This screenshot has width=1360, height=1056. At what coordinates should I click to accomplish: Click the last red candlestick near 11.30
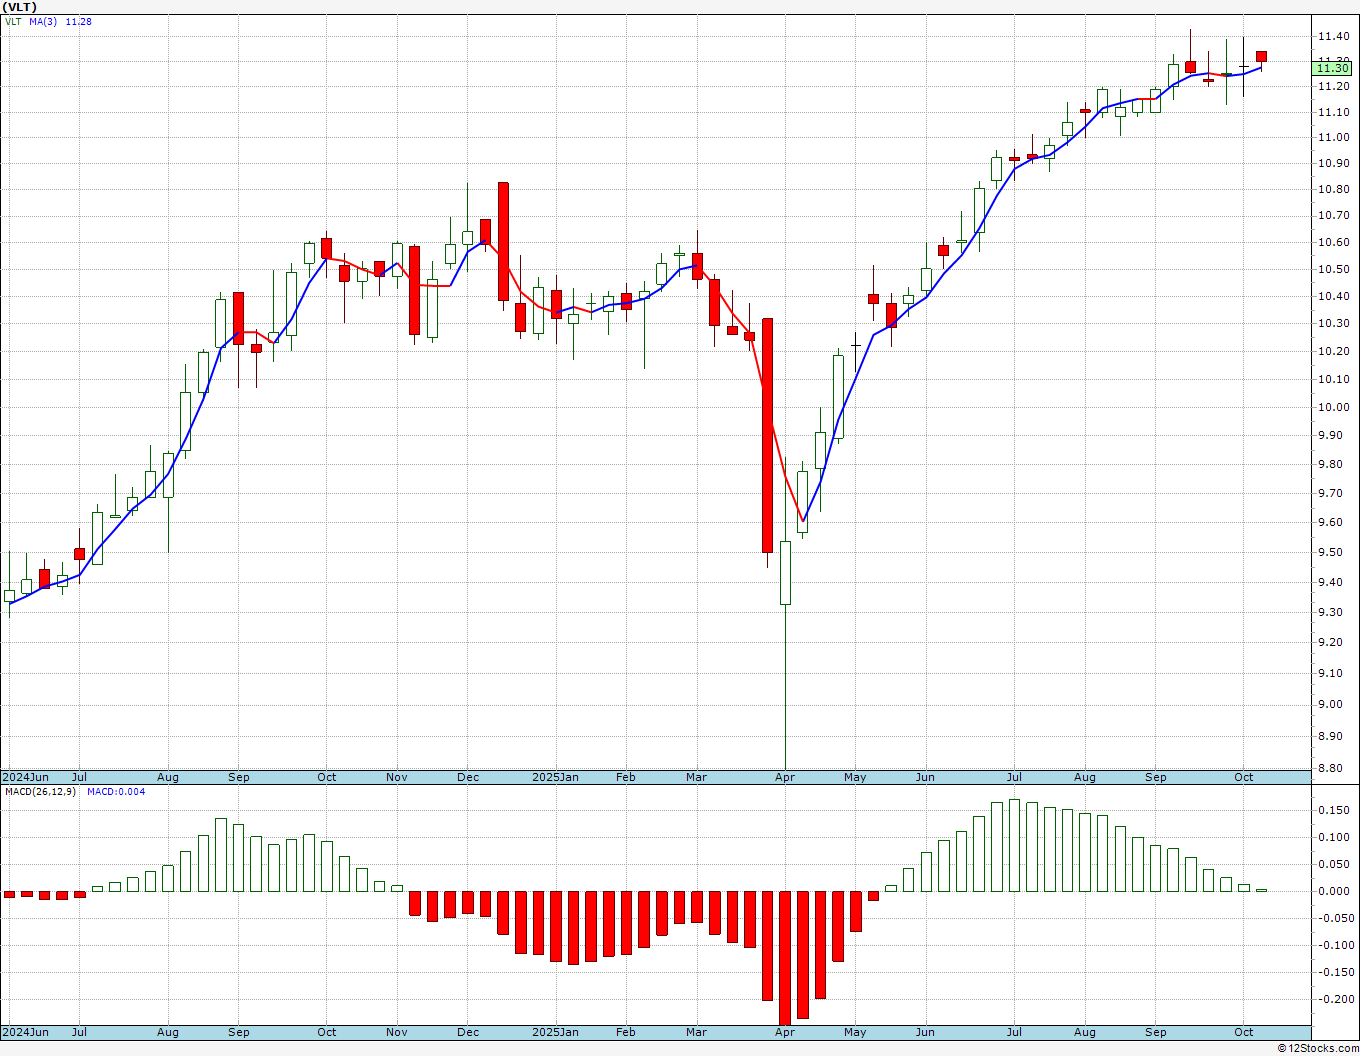1262,57
